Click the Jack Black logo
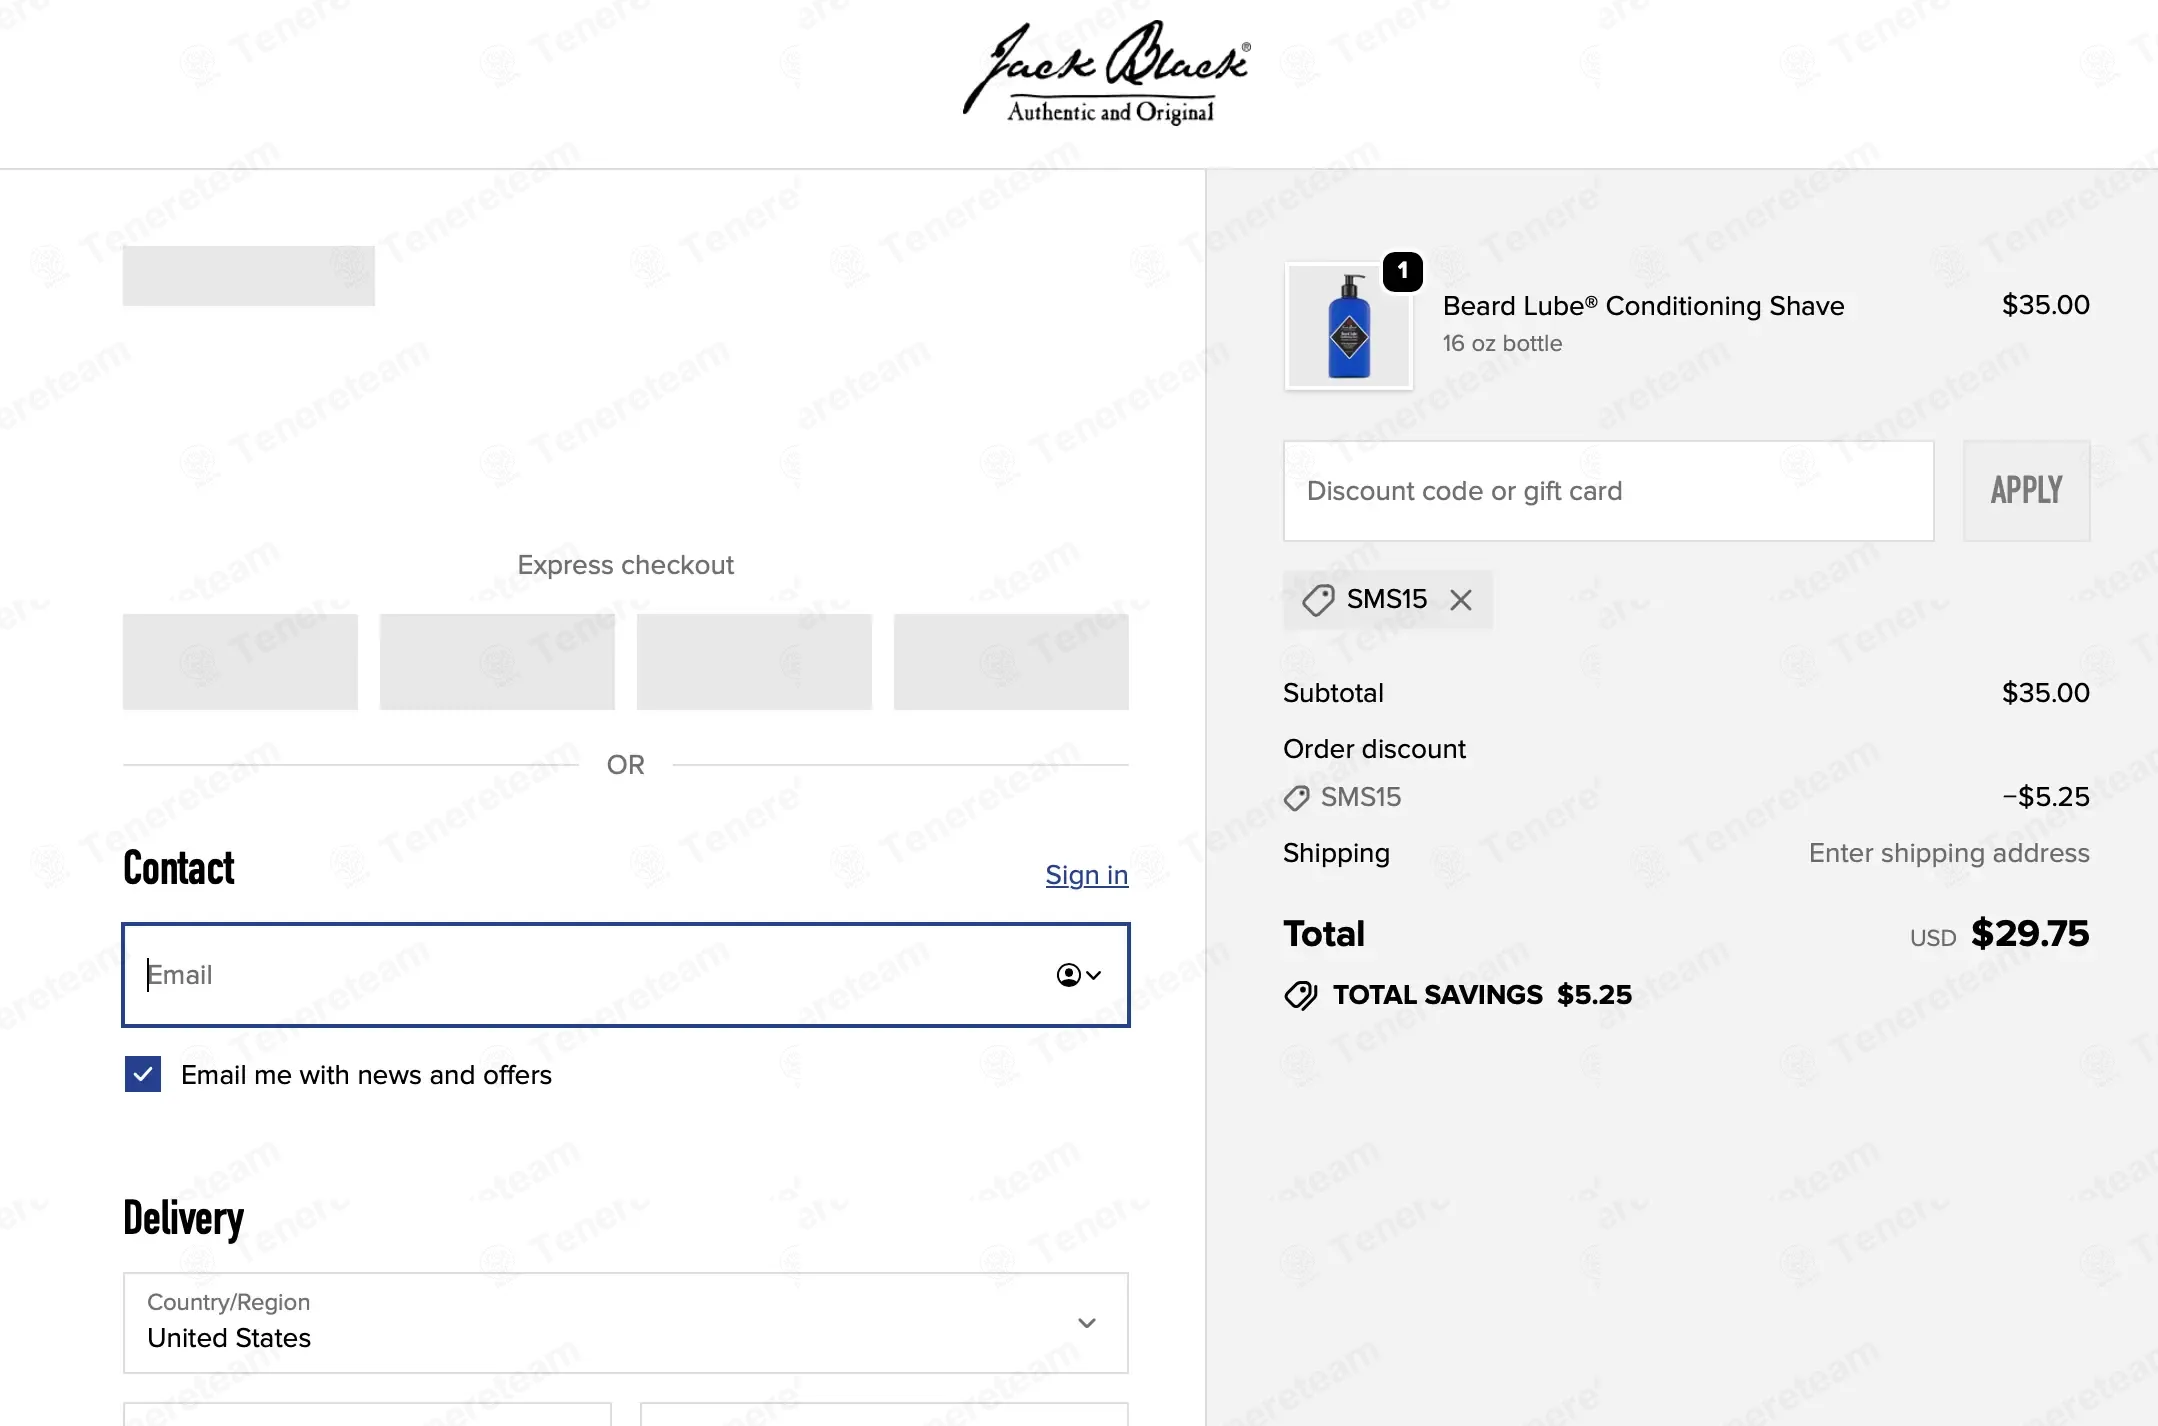This screenshot has width=2158, height=1426. [x=1107, y=73]
